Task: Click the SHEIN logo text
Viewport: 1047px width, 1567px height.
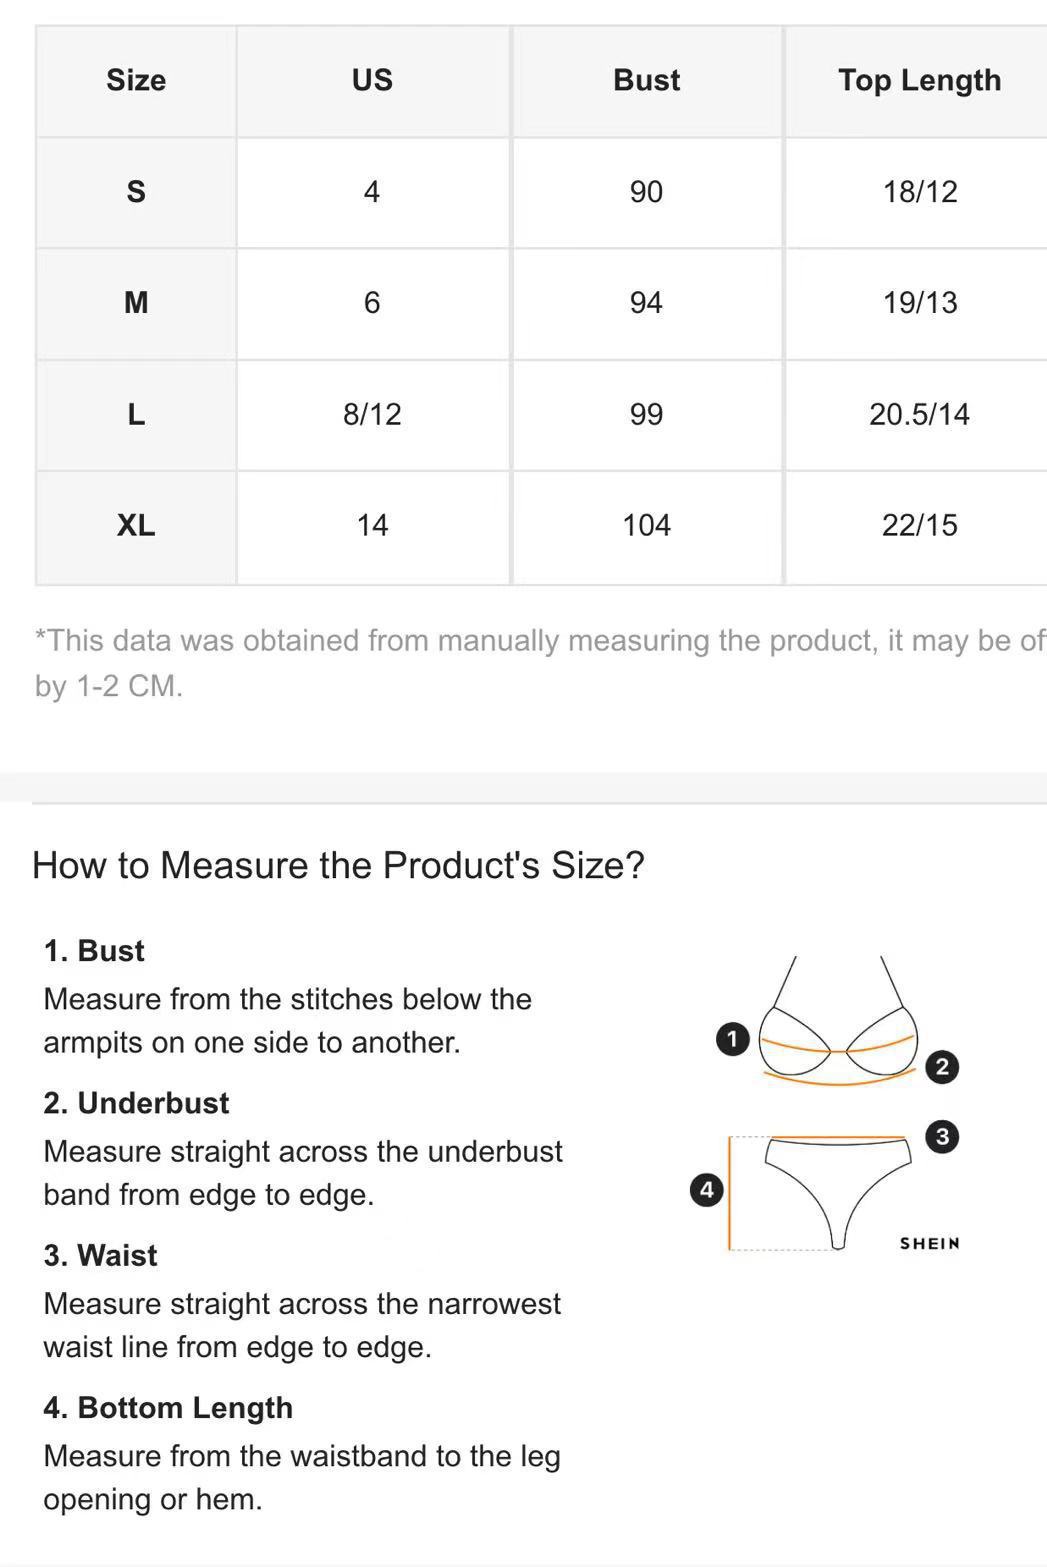Action: (x=929, y=1243)
